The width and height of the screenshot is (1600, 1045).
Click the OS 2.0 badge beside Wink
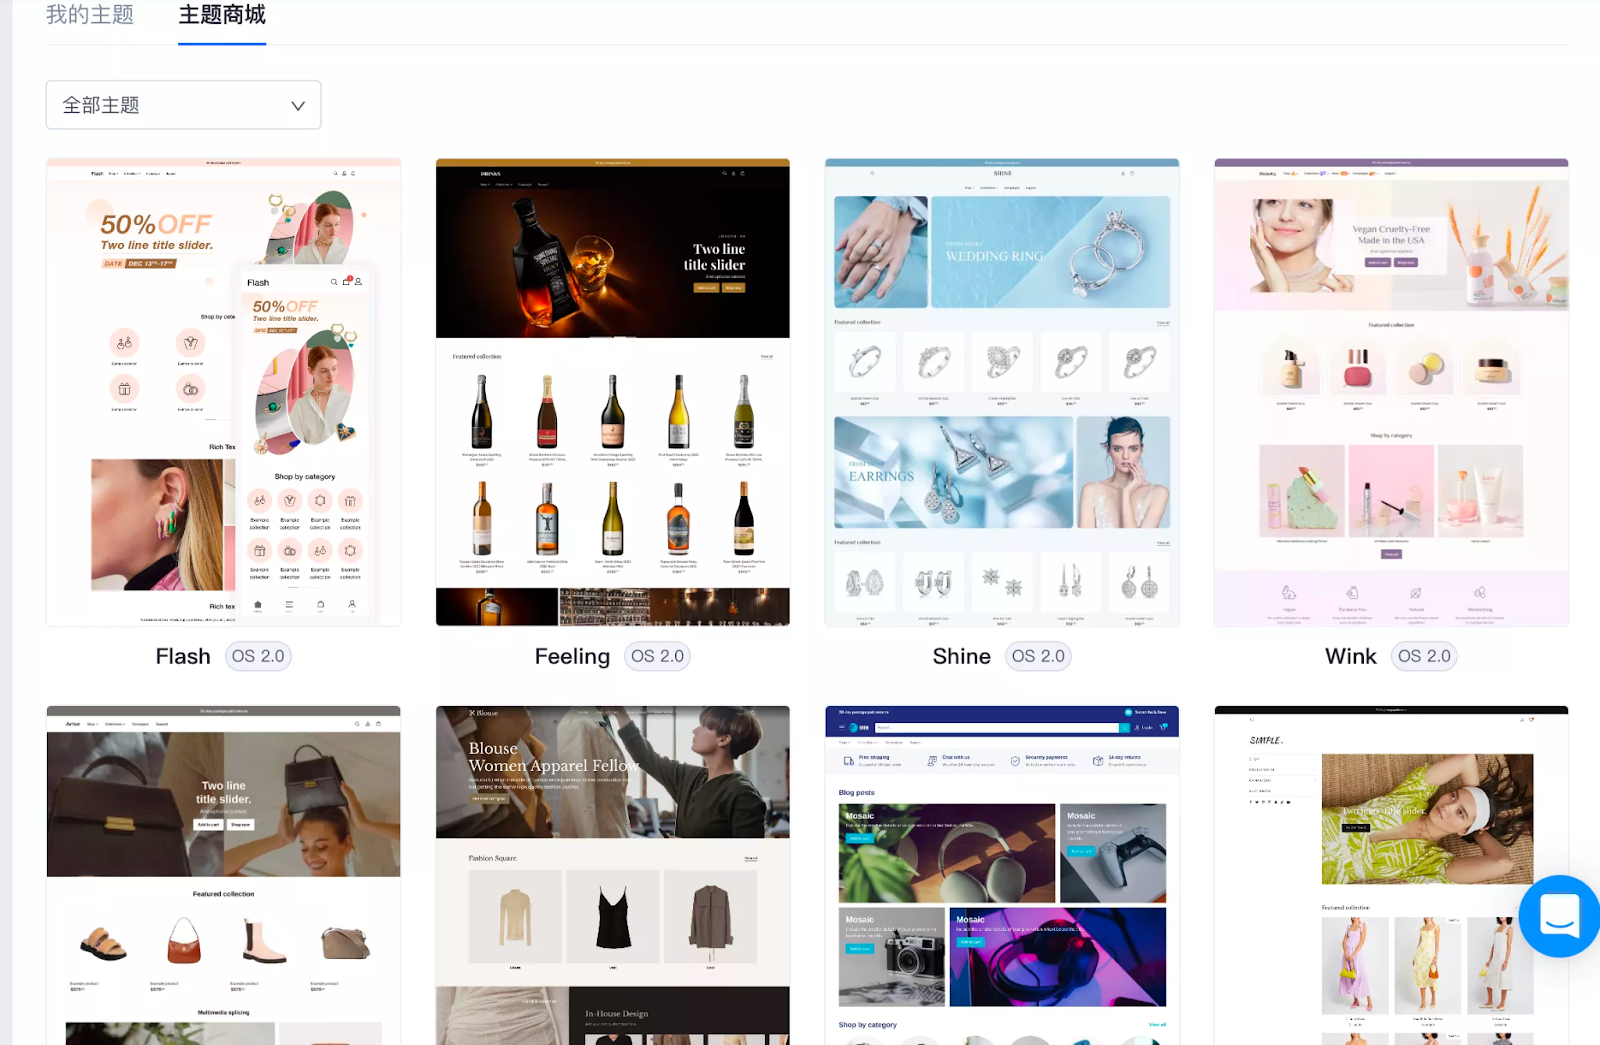(1424, 656)
